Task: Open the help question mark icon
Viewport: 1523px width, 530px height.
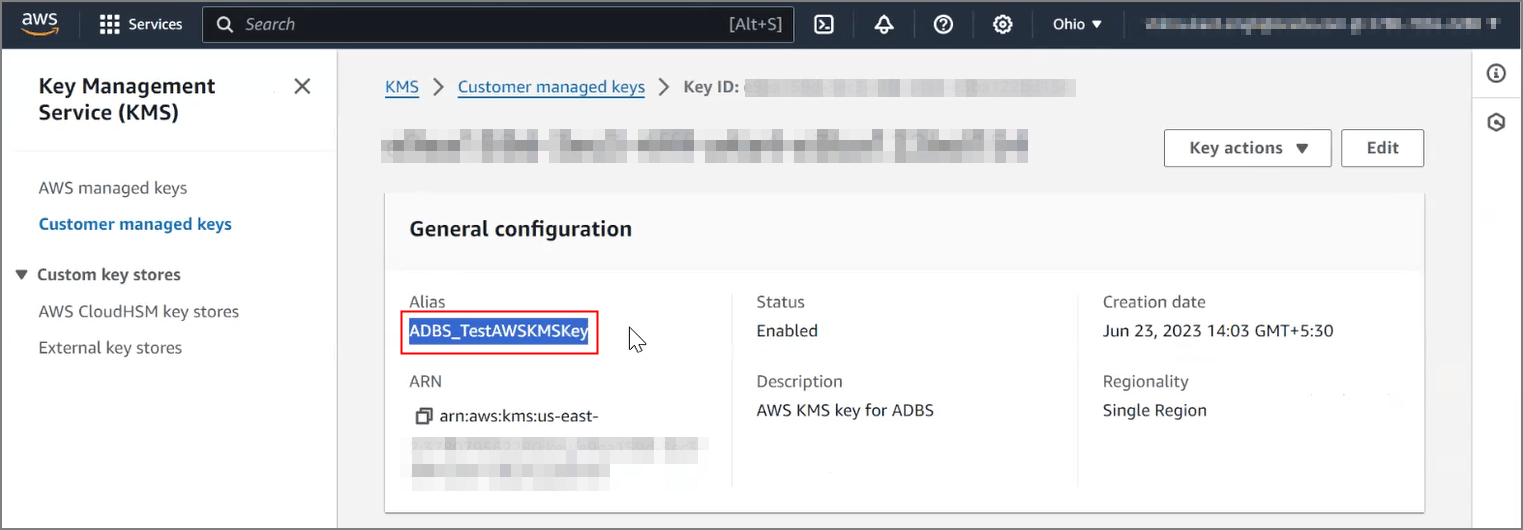Action: tap(943, 24)
